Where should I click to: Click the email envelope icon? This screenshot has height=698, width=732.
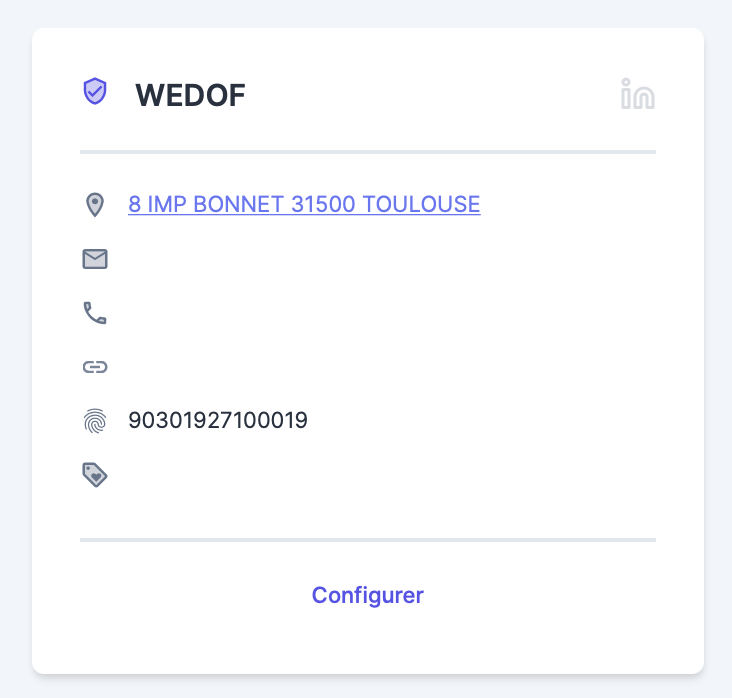[x=95, y=260]
